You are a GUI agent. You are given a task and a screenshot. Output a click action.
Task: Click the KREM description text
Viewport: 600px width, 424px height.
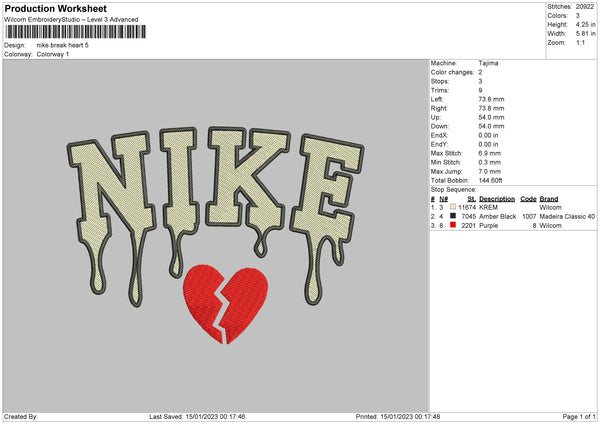[488, 207]
